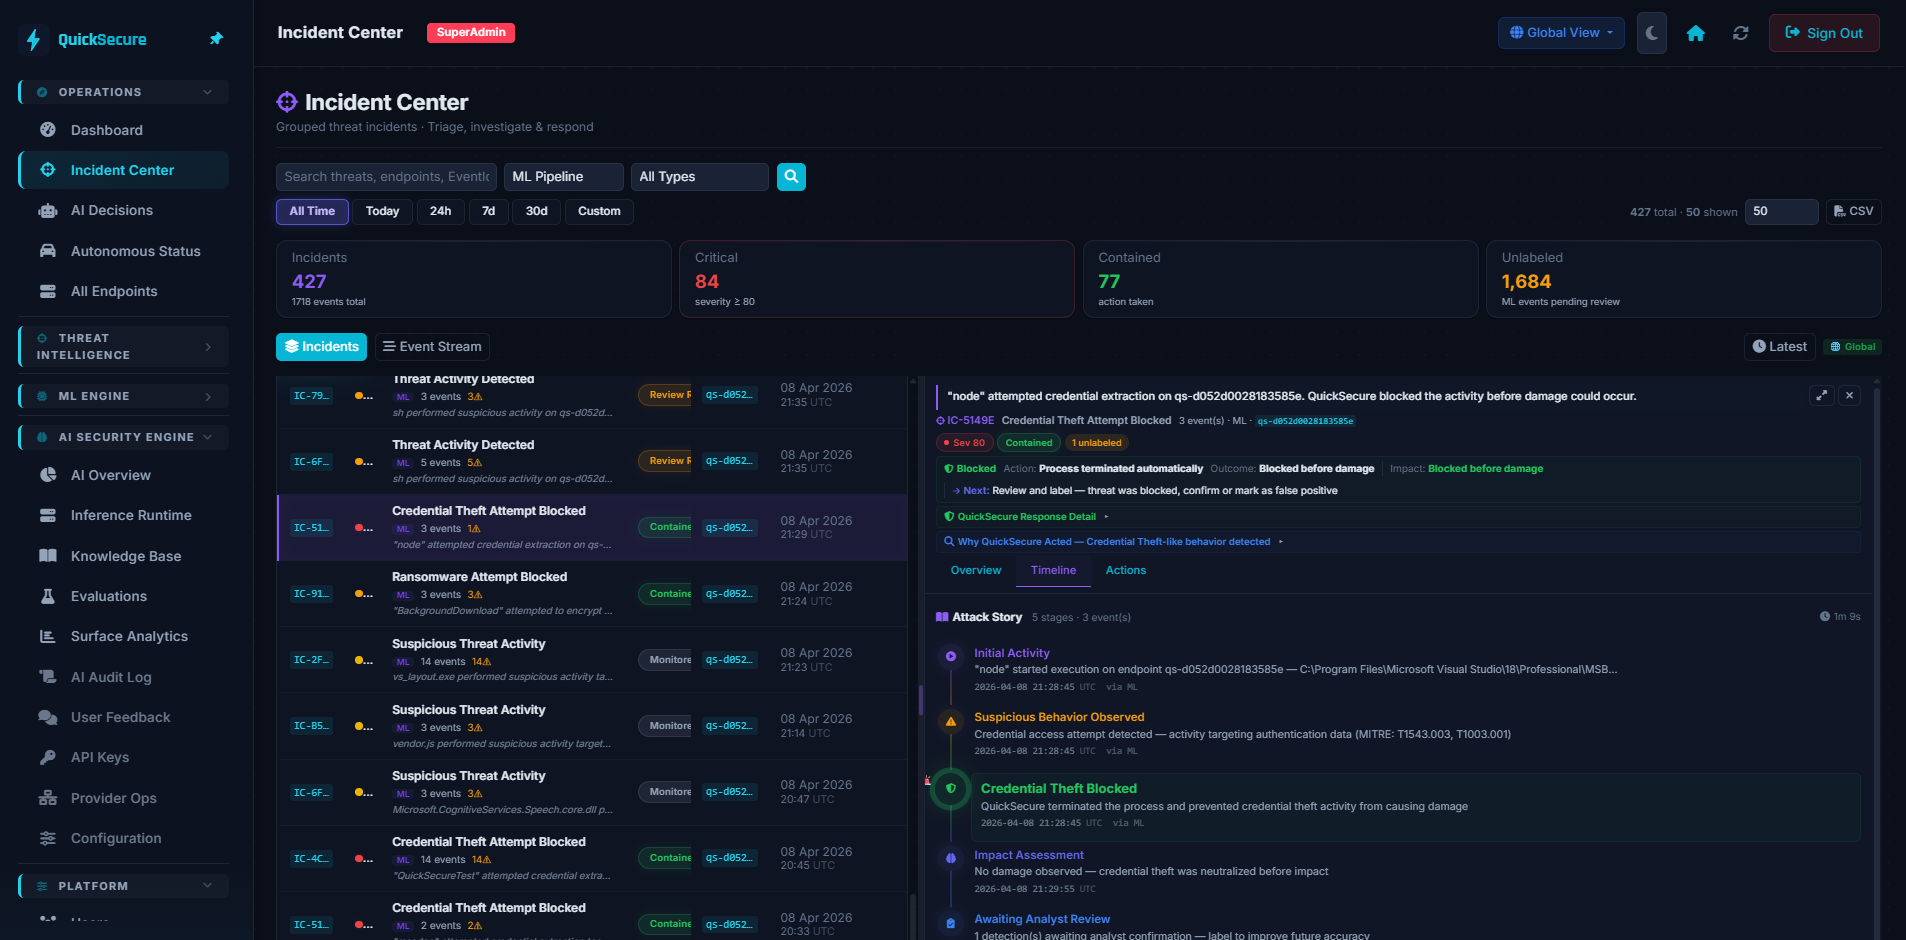The image size is (1906, 940).
Task: Click the home icon in the header
Action: (1697, 33)
